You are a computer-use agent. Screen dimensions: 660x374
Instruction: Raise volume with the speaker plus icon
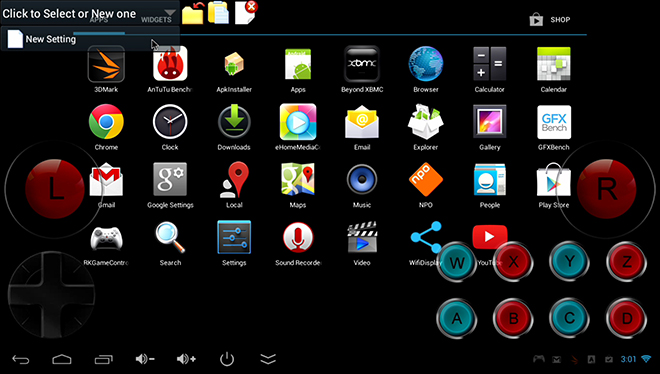click(186, 359)
